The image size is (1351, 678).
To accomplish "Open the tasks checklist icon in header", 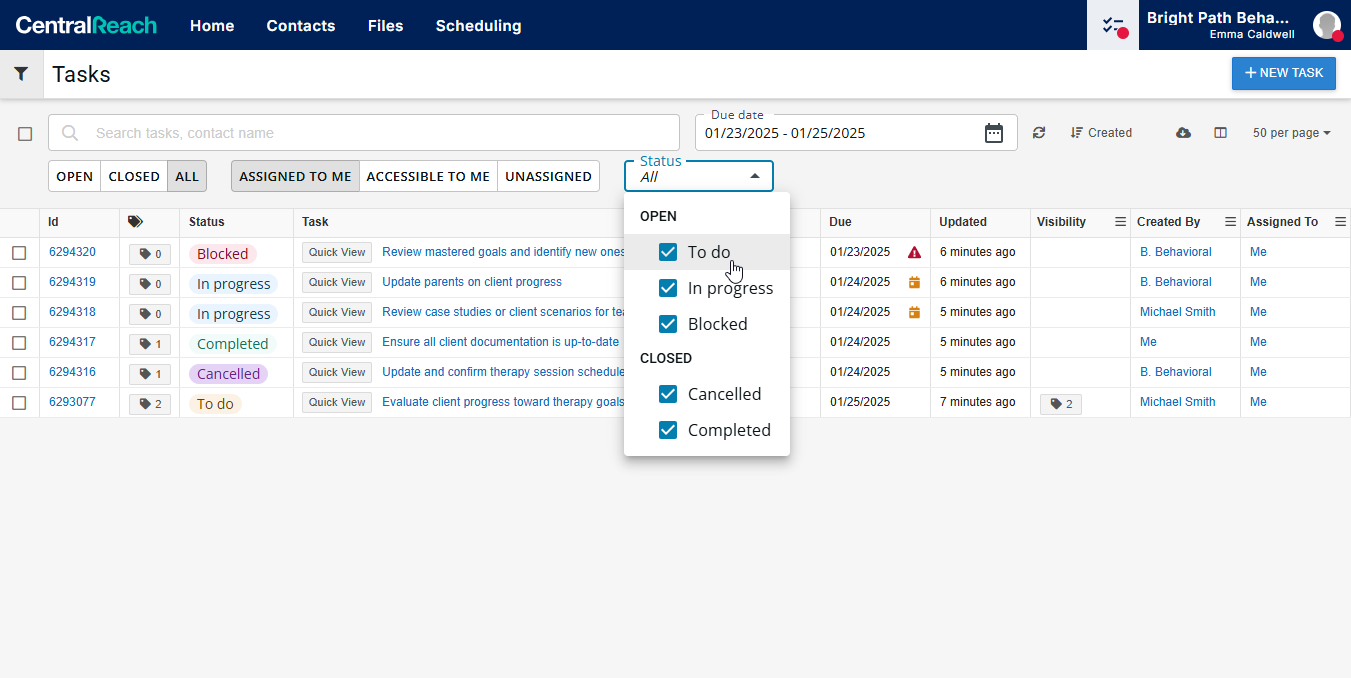I will 1113,25.
